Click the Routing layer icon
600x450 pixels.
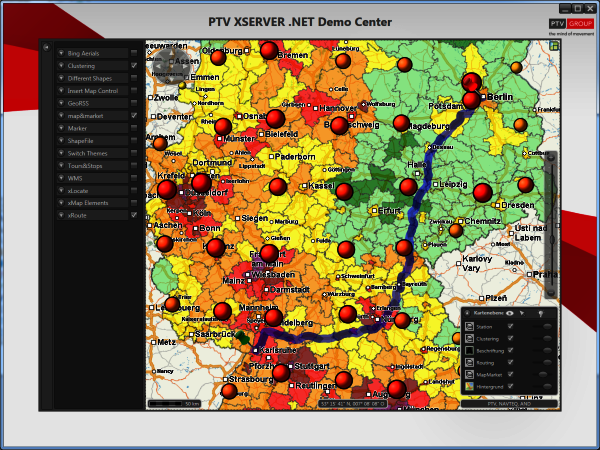(x=469, y=362)
